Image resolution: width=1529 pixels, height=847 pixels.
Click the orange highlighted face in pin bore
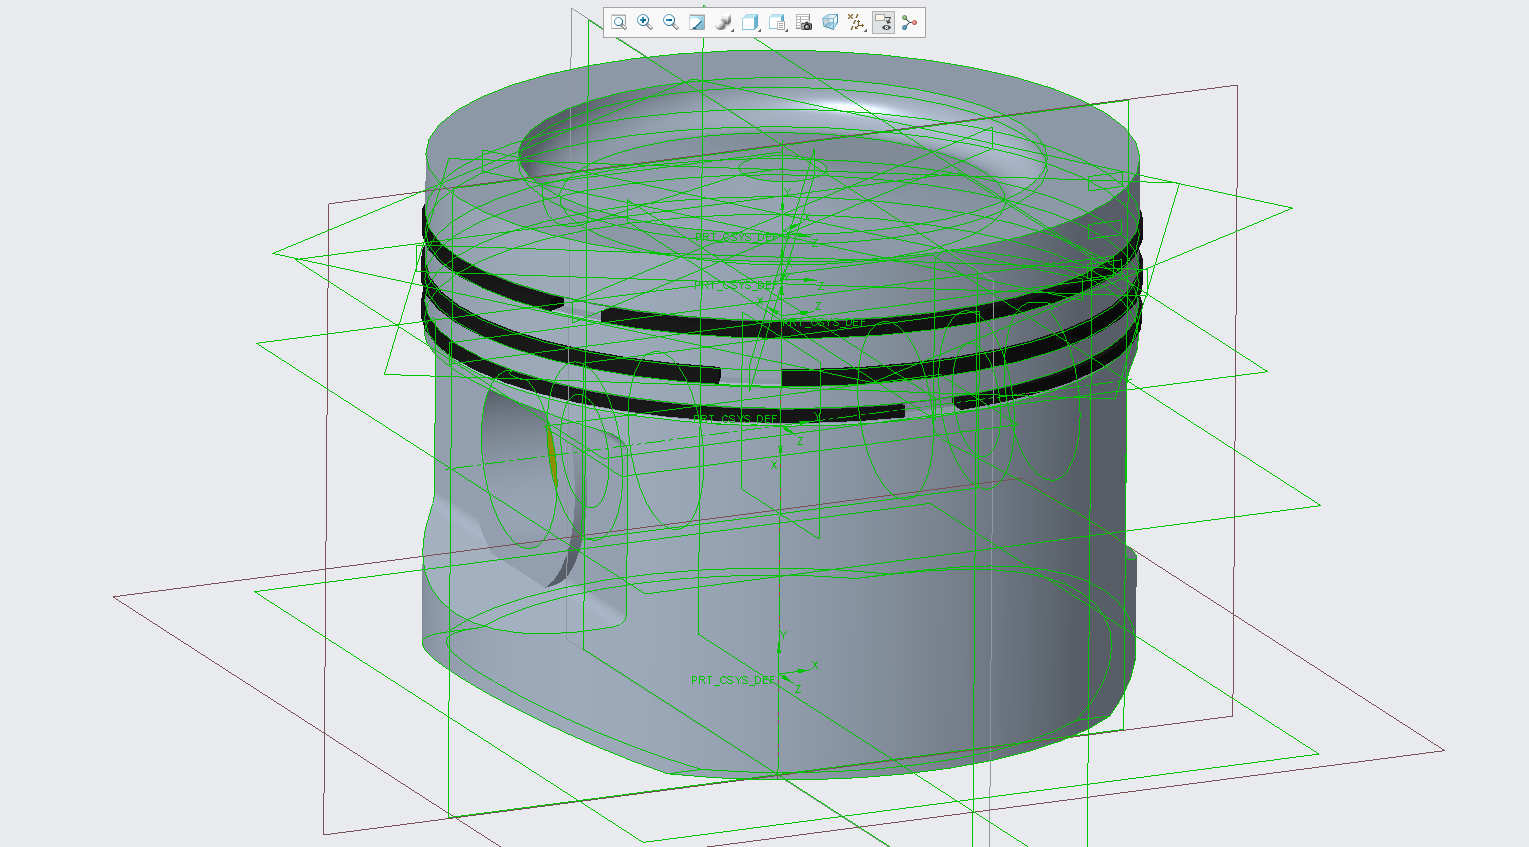[551, 455]
